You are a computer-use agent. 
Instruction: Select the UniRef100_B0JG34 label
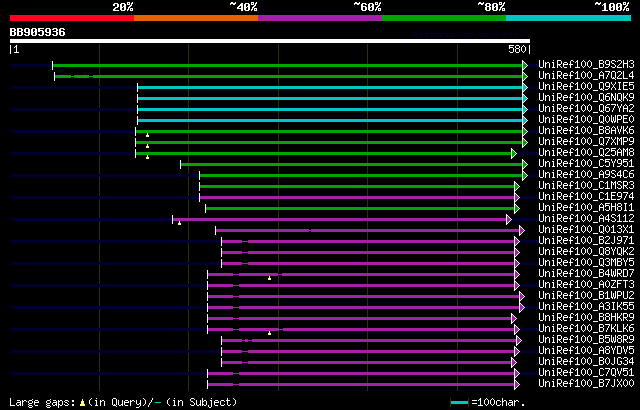click(x=586, y=362)
